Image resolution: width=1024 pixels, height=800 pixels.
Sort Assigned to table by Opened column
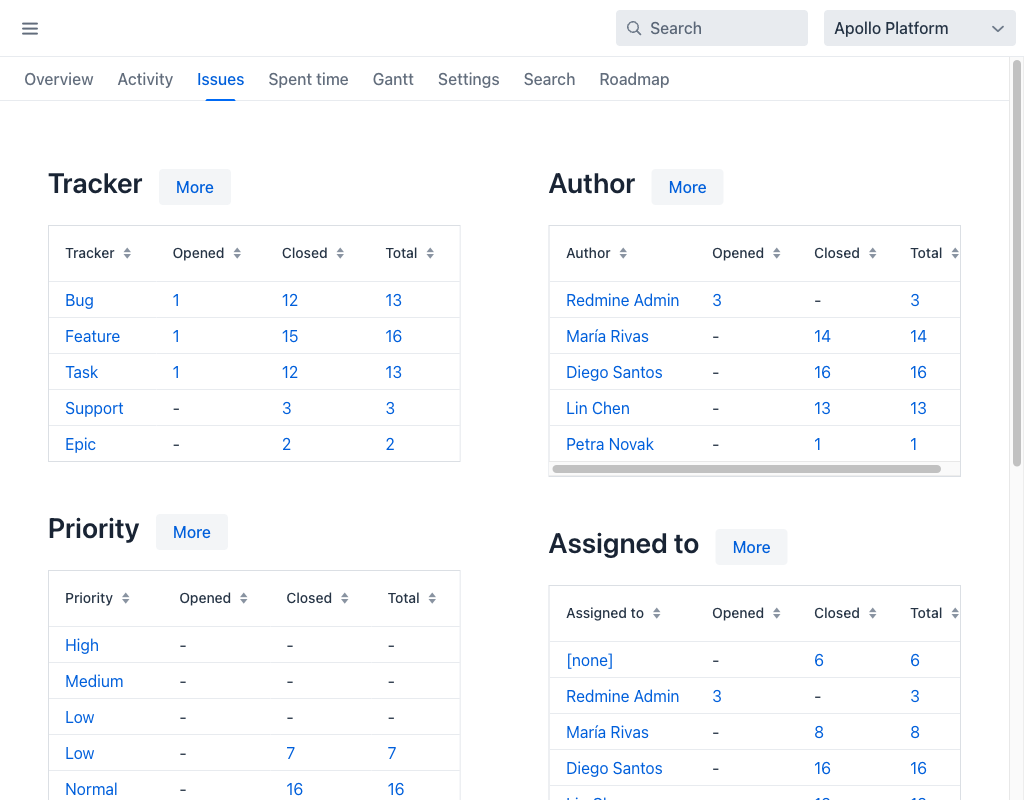click(x=746, y=613)
